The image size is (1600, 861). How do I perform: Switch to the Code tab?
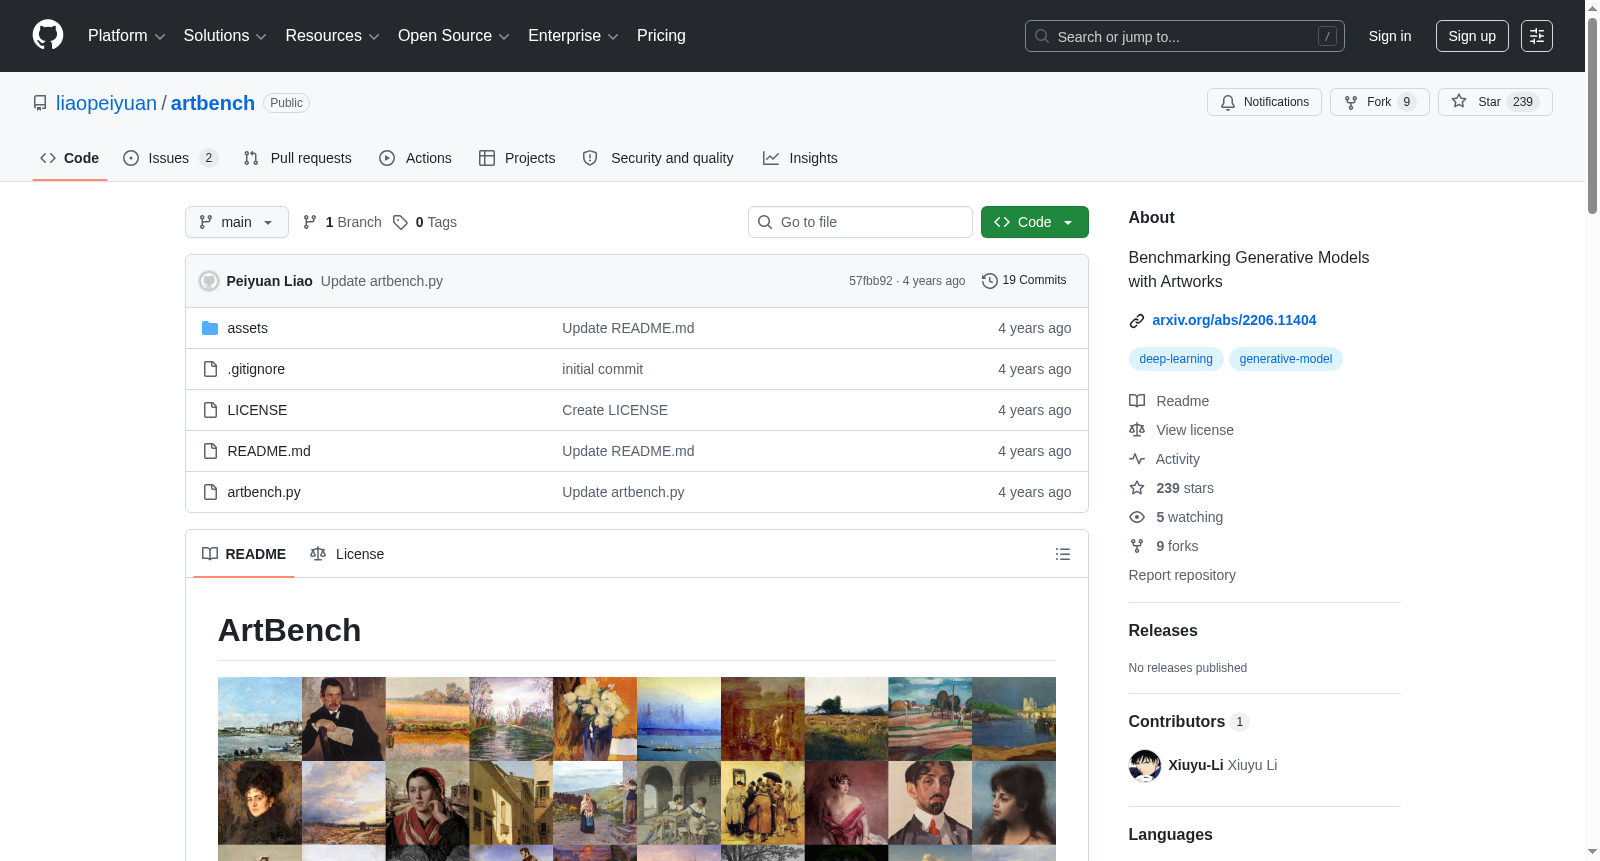click(70, 158)
